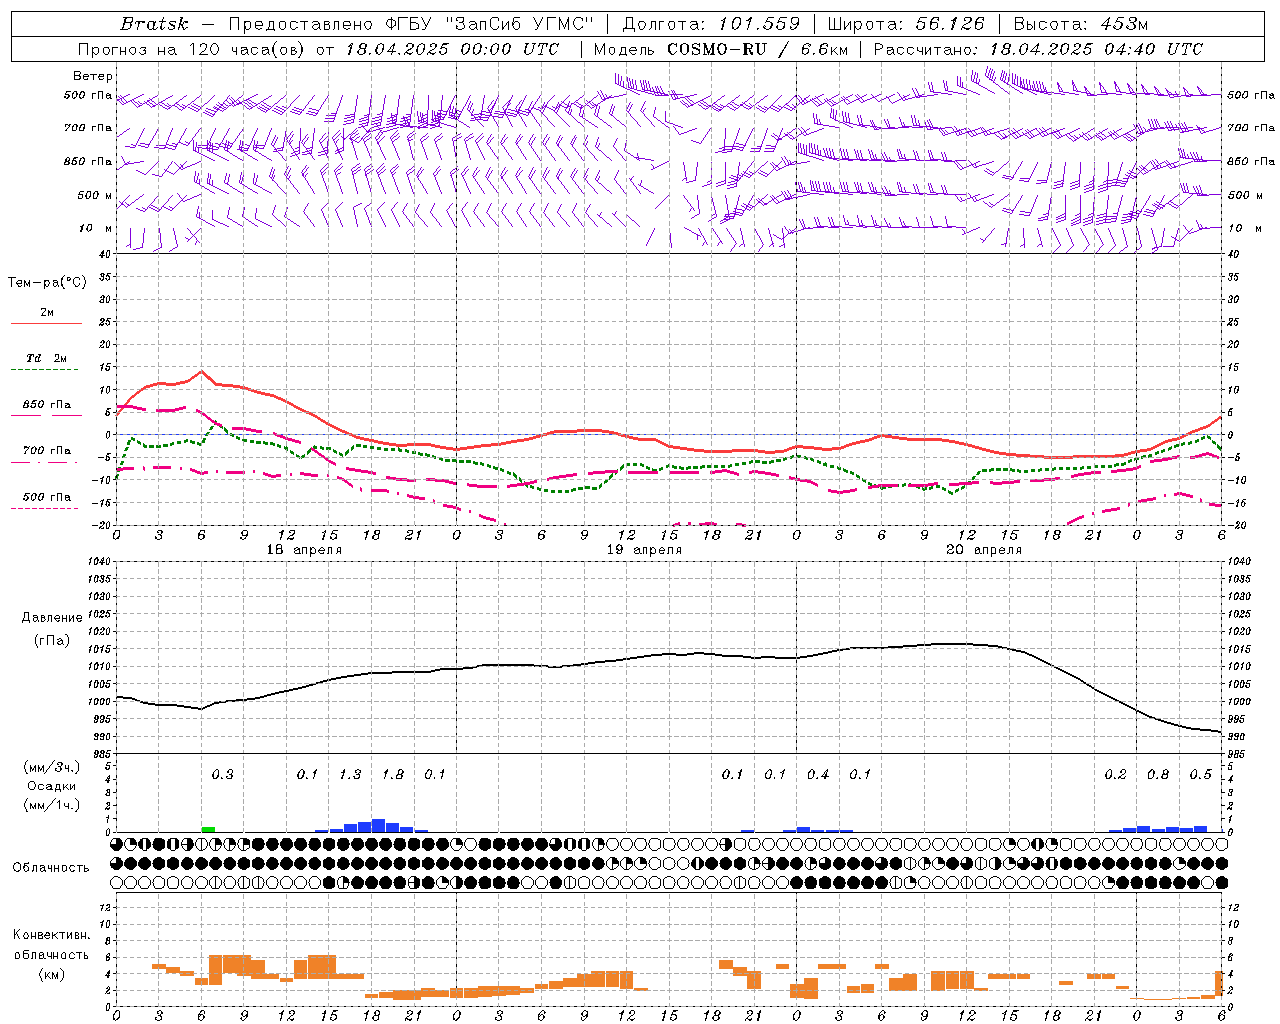The width and height of the screenshot is (1280, 1024).
Task: Click the 1.8 precipitation value
Action: tap(393, 774)
